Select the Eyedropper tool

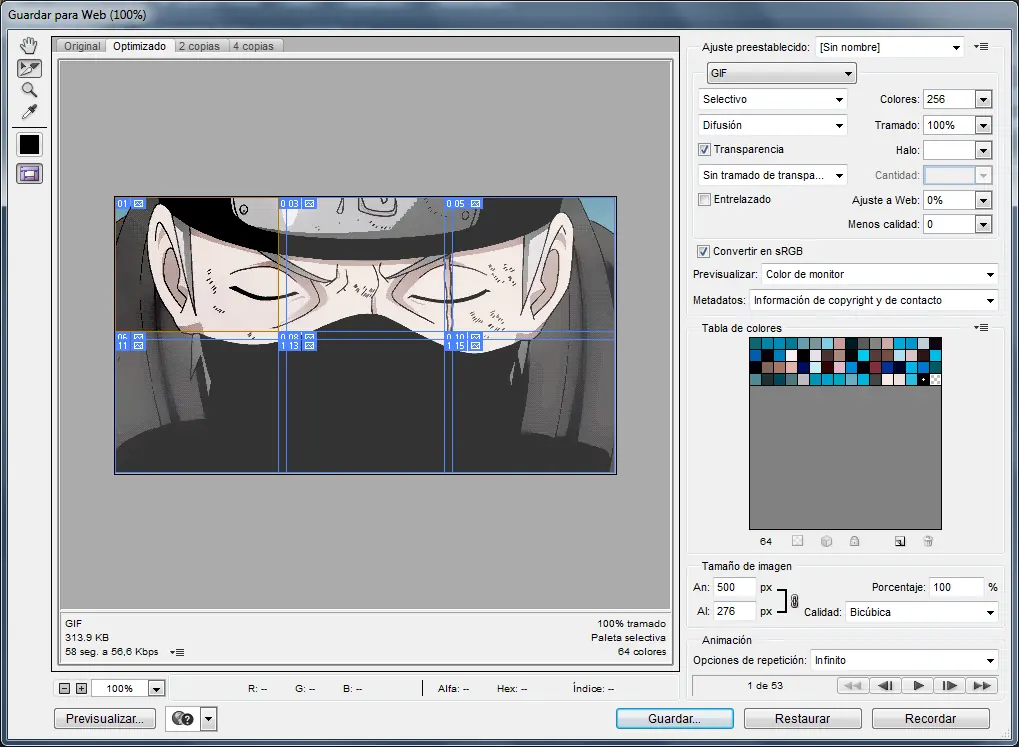29,112
